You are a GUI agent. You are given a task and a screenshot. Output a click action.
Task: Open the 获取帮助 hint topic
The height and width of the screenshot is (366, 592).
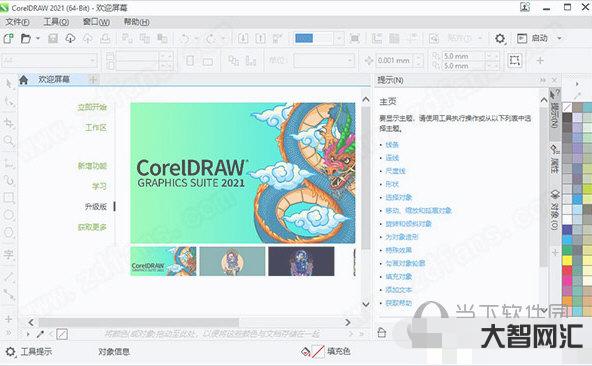coord(399,303)
